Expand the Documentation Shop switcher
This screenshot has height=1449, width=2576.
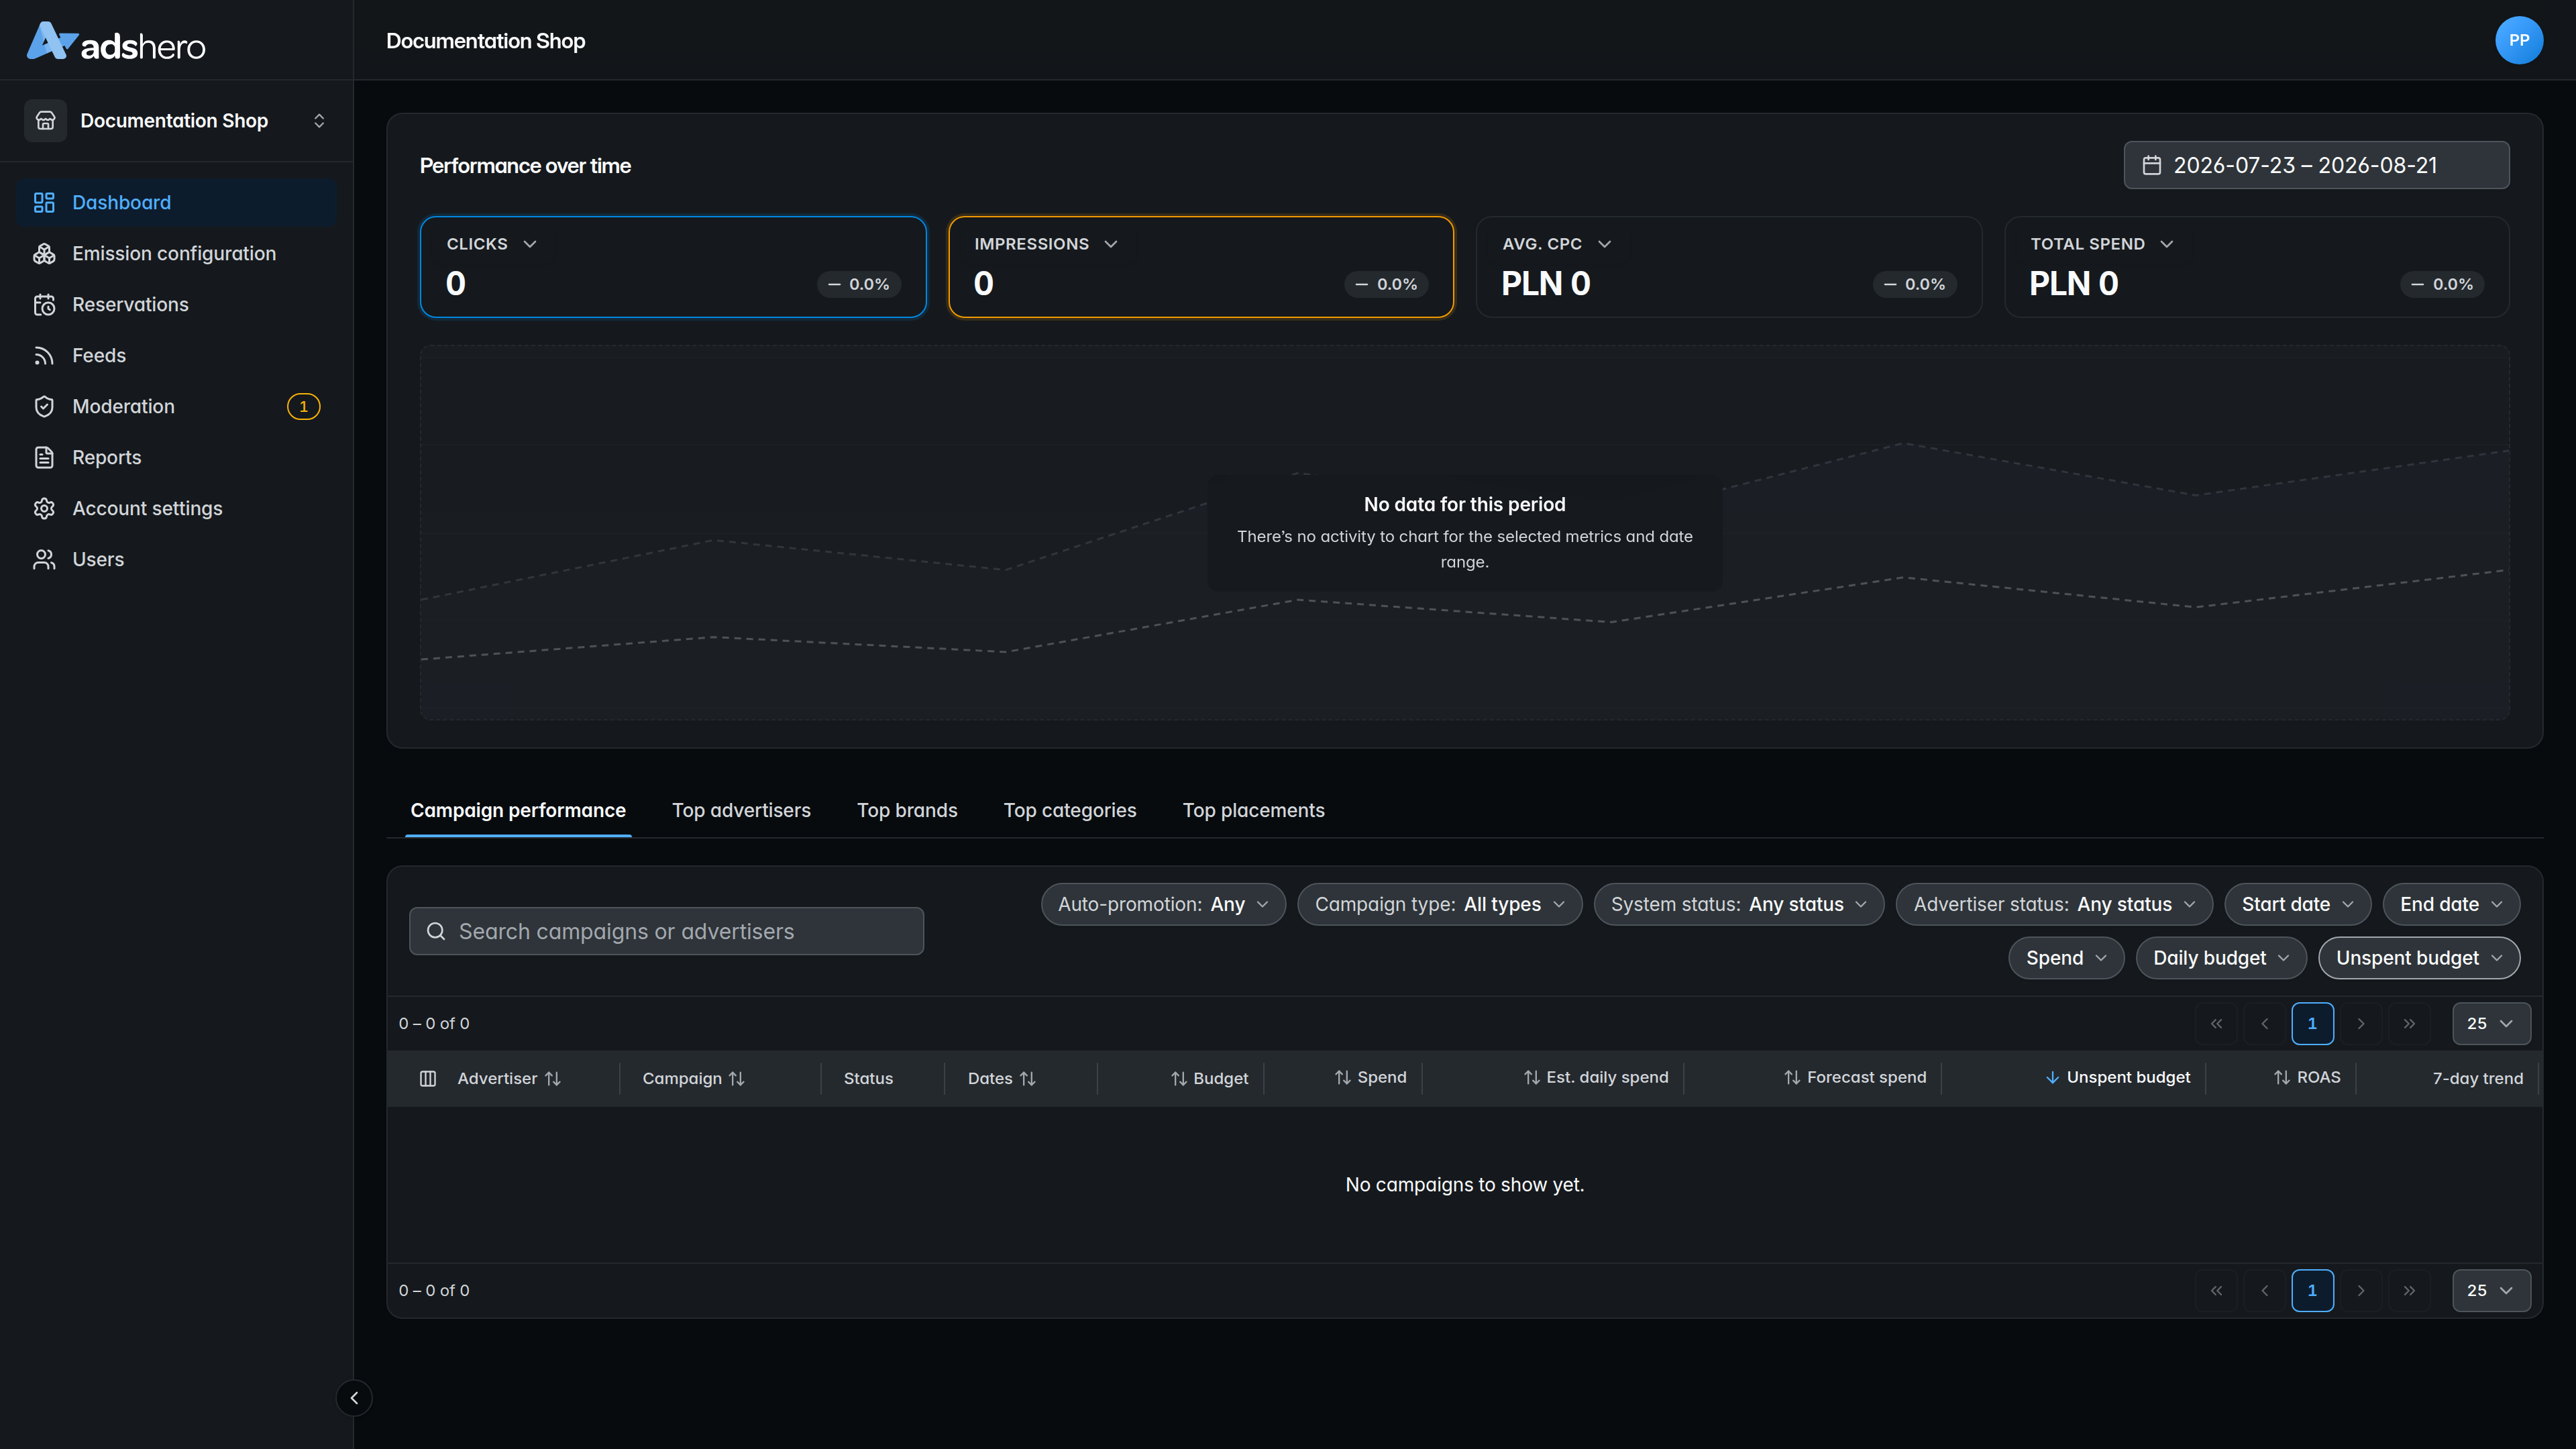click(x=177, y=120)
